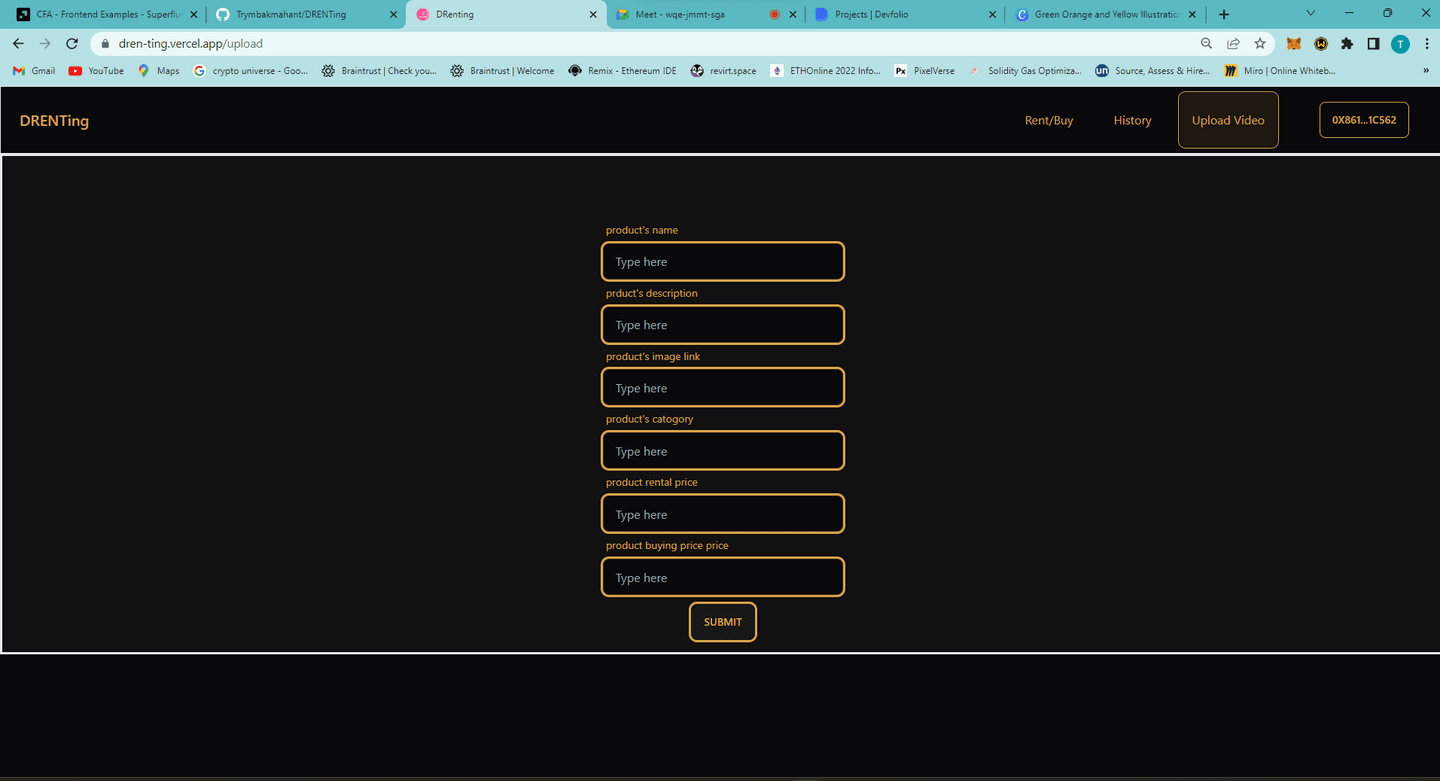Open the Gmail bookmark
Viewport: 1440px width, 781px height.
[x=34, y=71]
